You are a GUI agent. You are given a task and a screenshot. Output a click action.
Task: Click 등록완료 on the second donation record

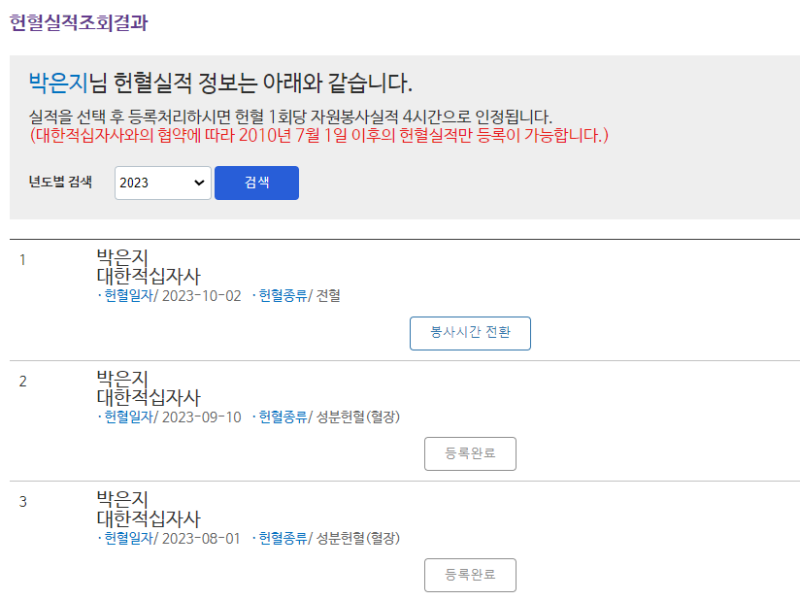click(470, 454)
